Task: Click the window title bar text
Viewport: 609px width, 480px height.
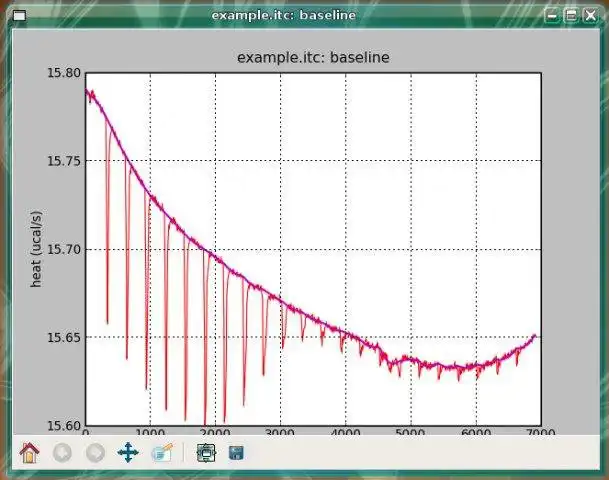Action: tap(284, 15)
